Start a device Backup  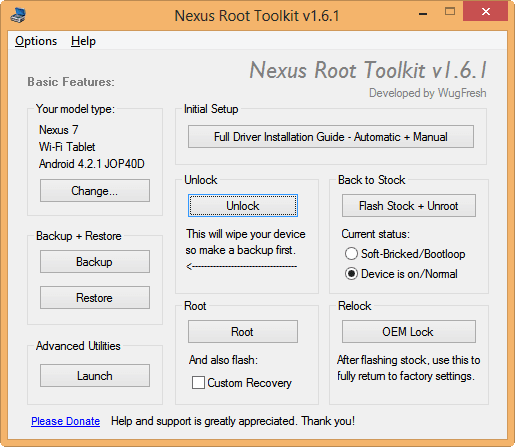(x=95, y=262)
